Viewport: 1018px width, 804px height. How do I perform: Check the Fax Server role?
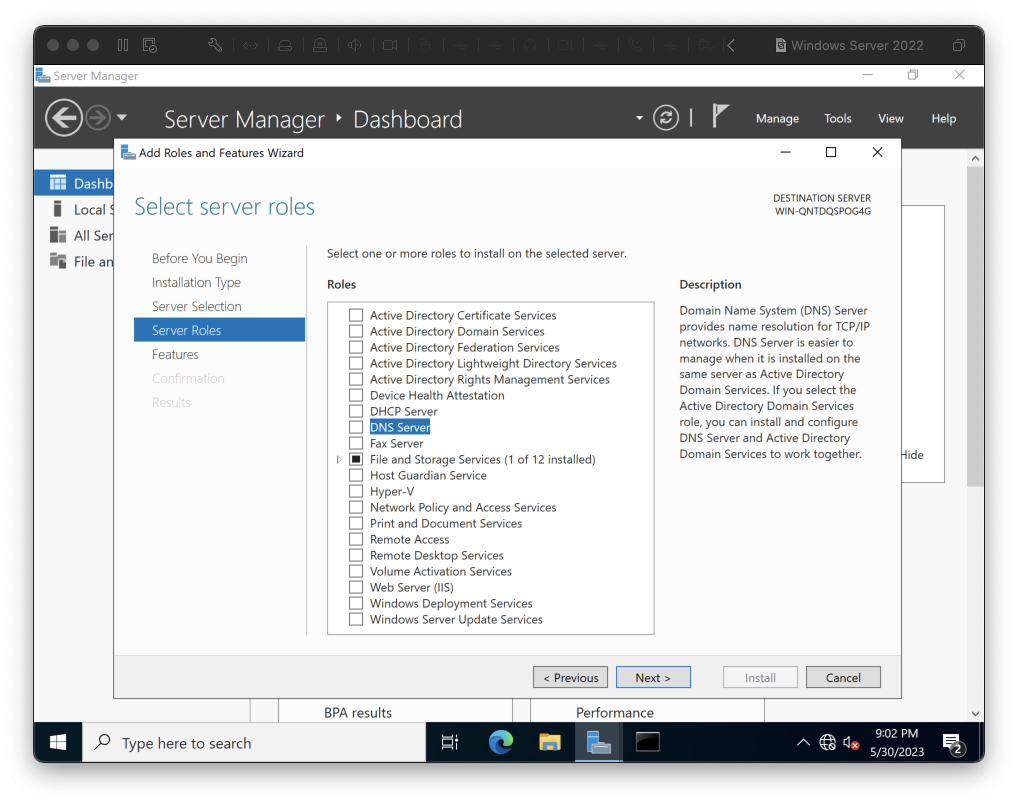pyautogui.click(x=356, y=443)
